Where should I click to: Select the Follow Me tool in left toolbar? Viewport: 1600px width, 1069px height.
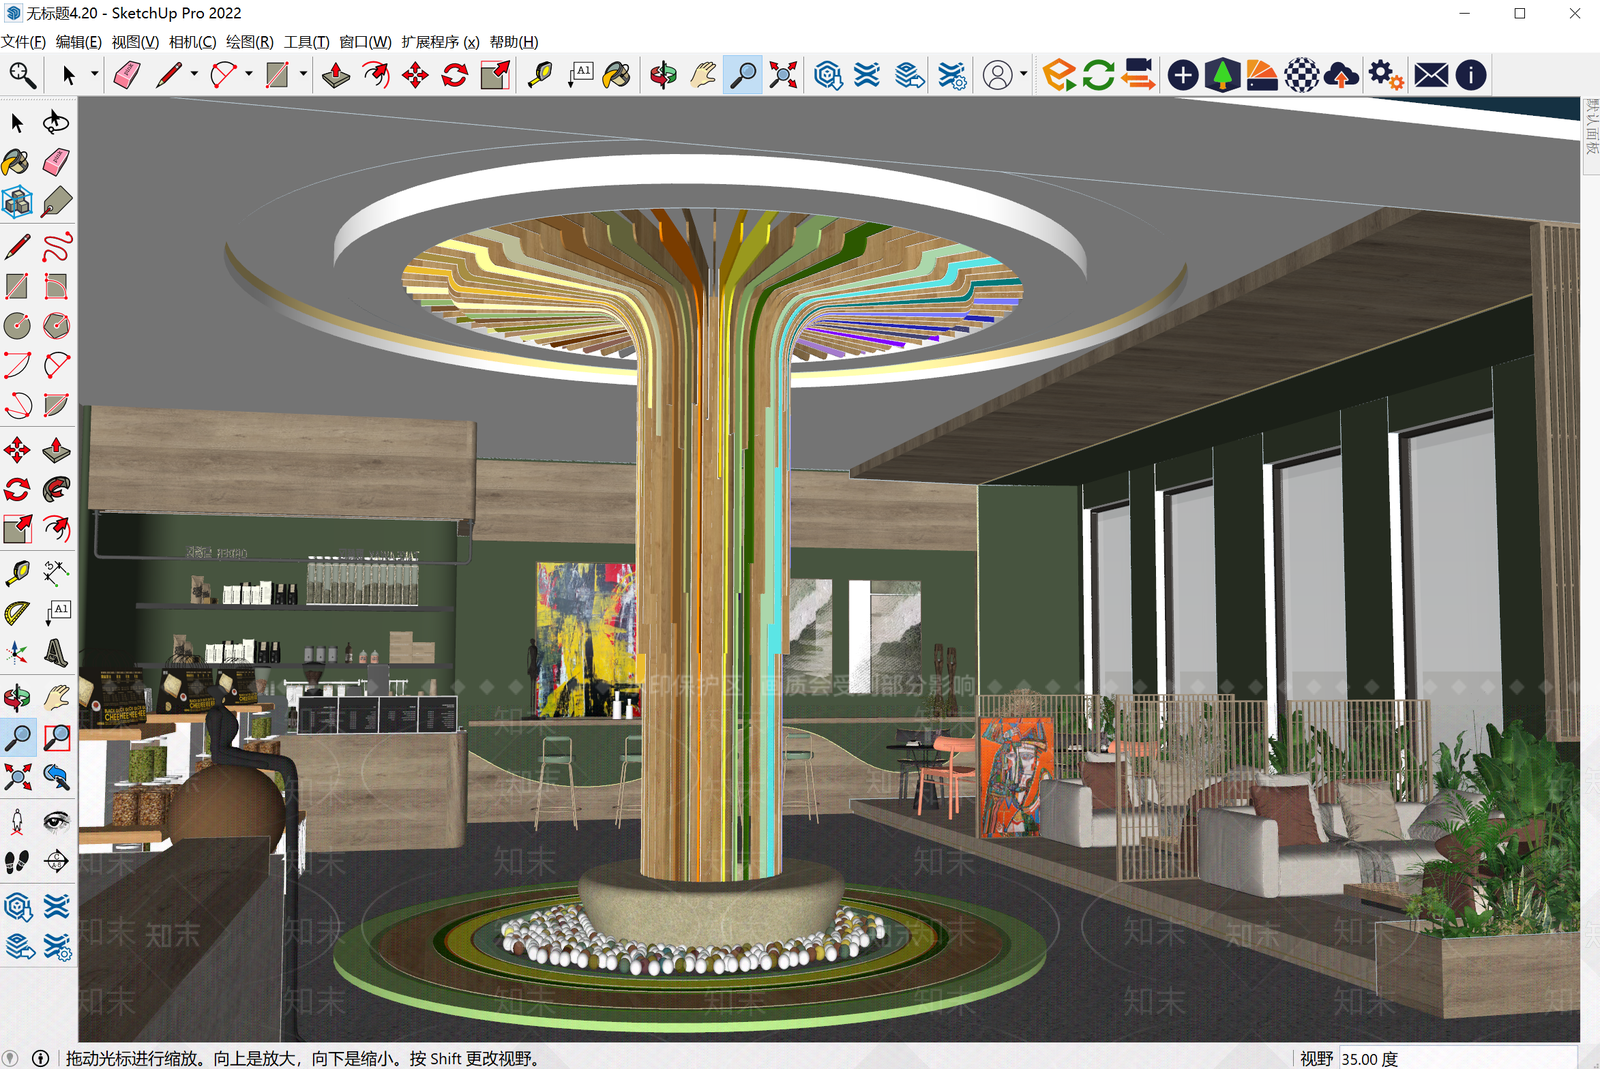(57, 489)
